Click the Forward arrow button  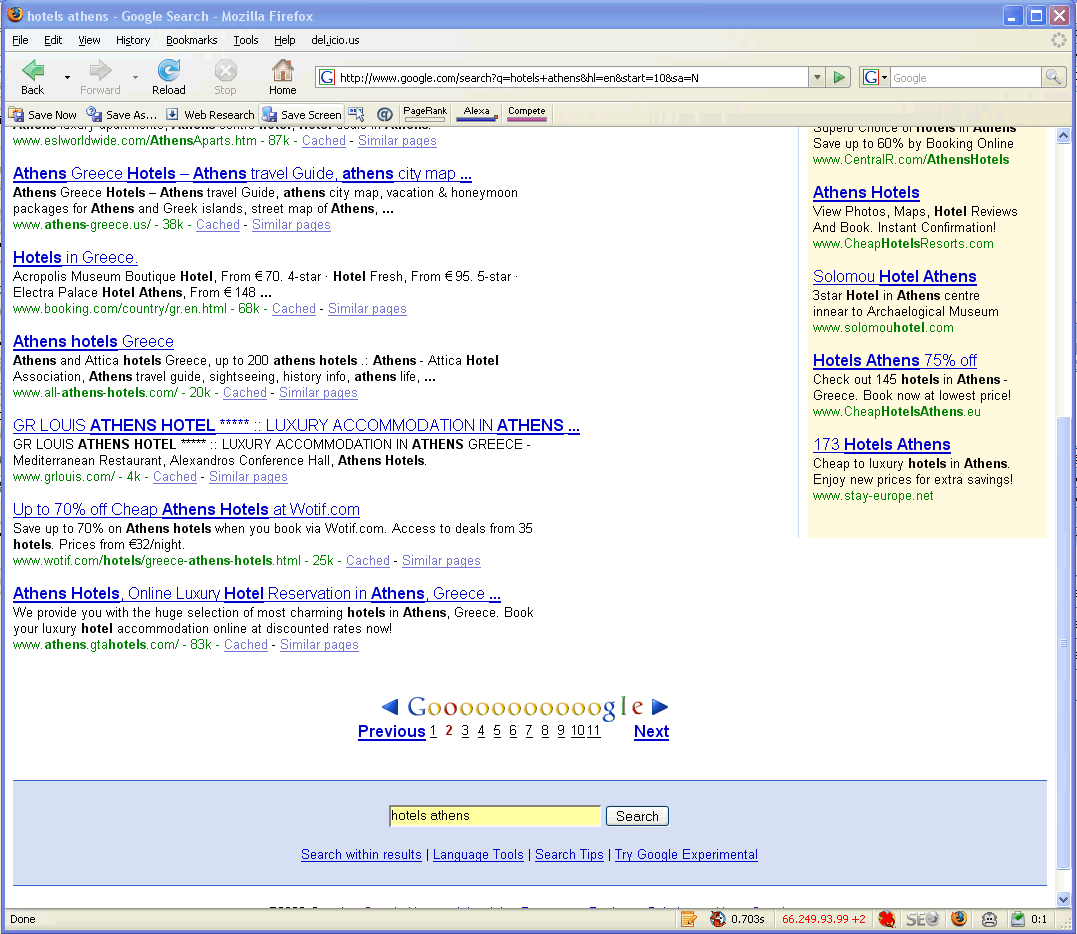100,77
